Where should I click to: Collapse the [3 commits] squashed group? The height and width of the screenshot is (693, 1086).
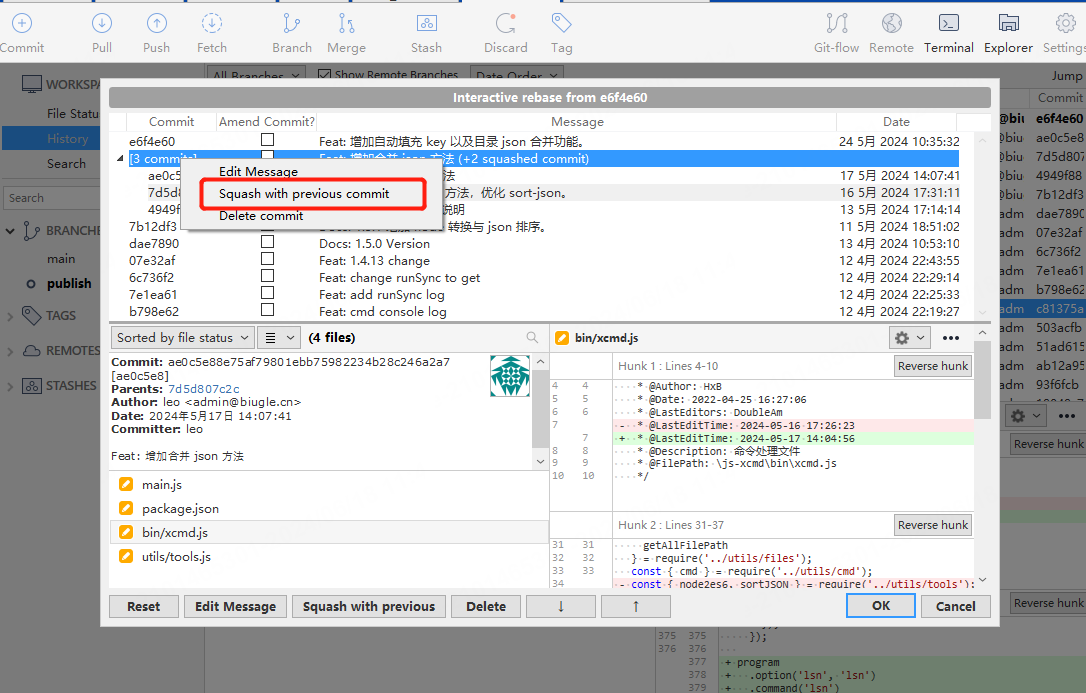[122, 159]
